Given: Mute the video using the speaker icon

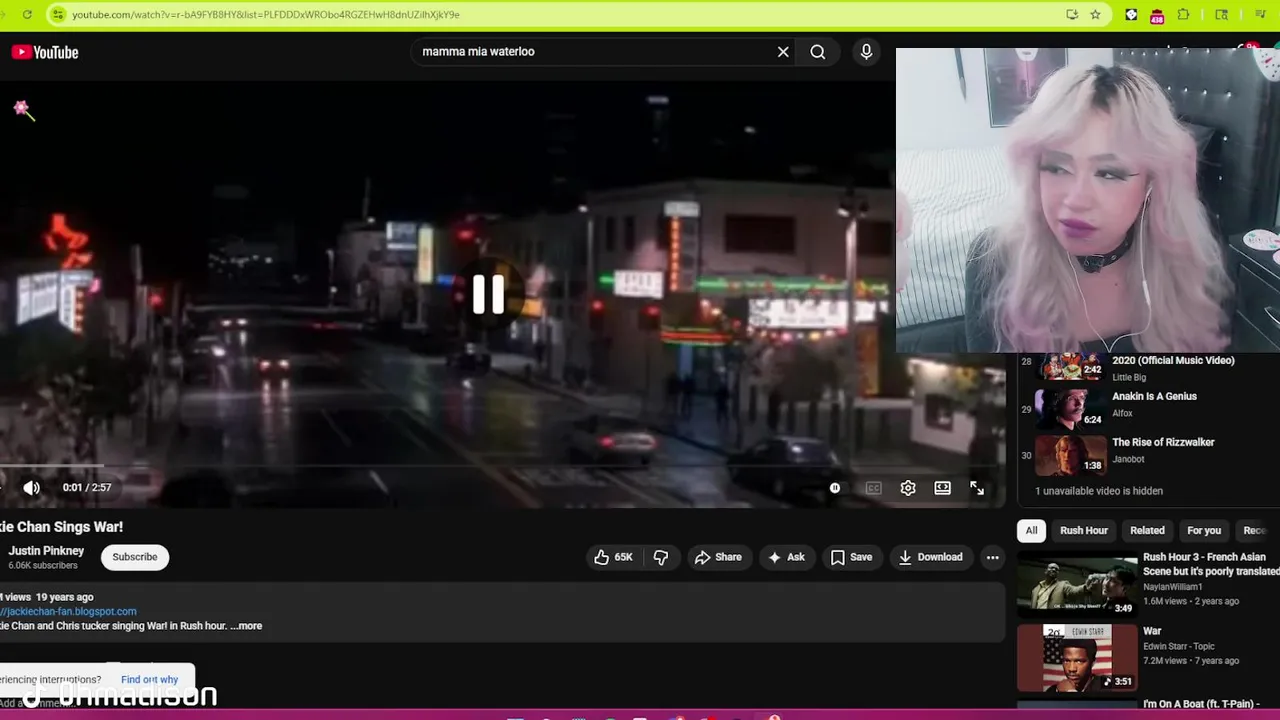Looking at the screenshot, I should 32,488.
